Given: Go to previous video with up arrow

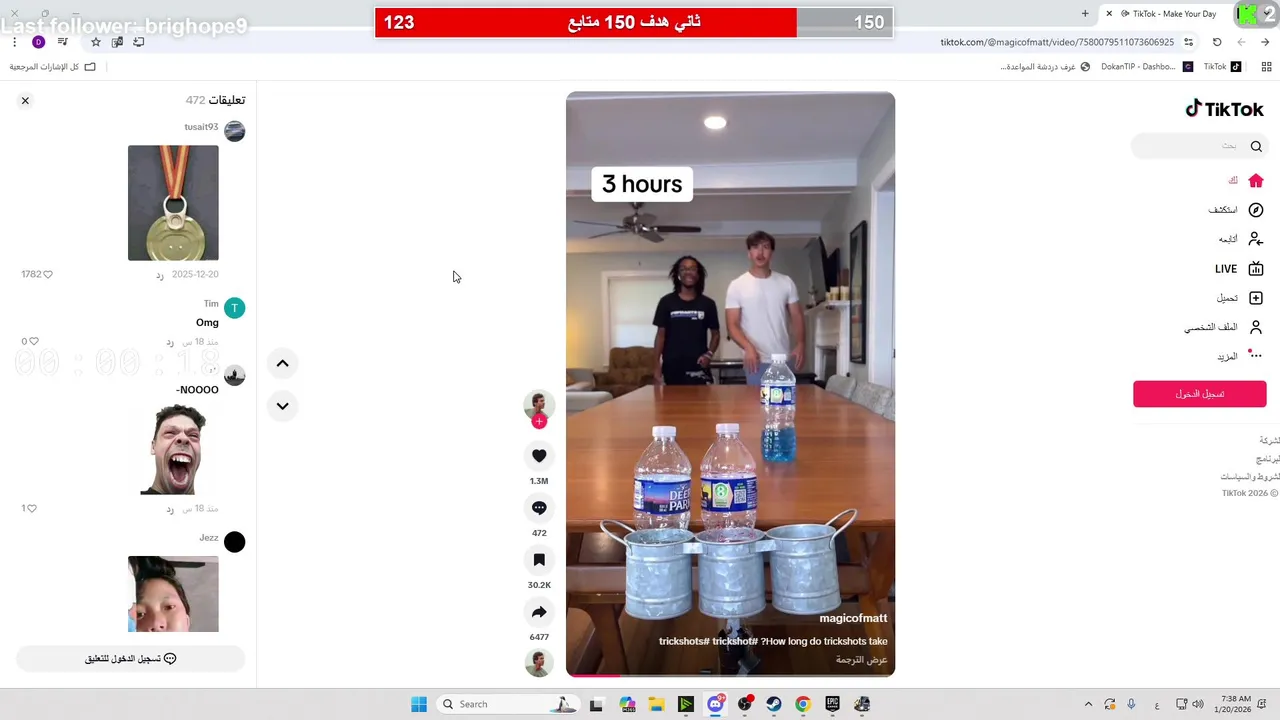Looking at the screenshot, I should coord(282,364).
